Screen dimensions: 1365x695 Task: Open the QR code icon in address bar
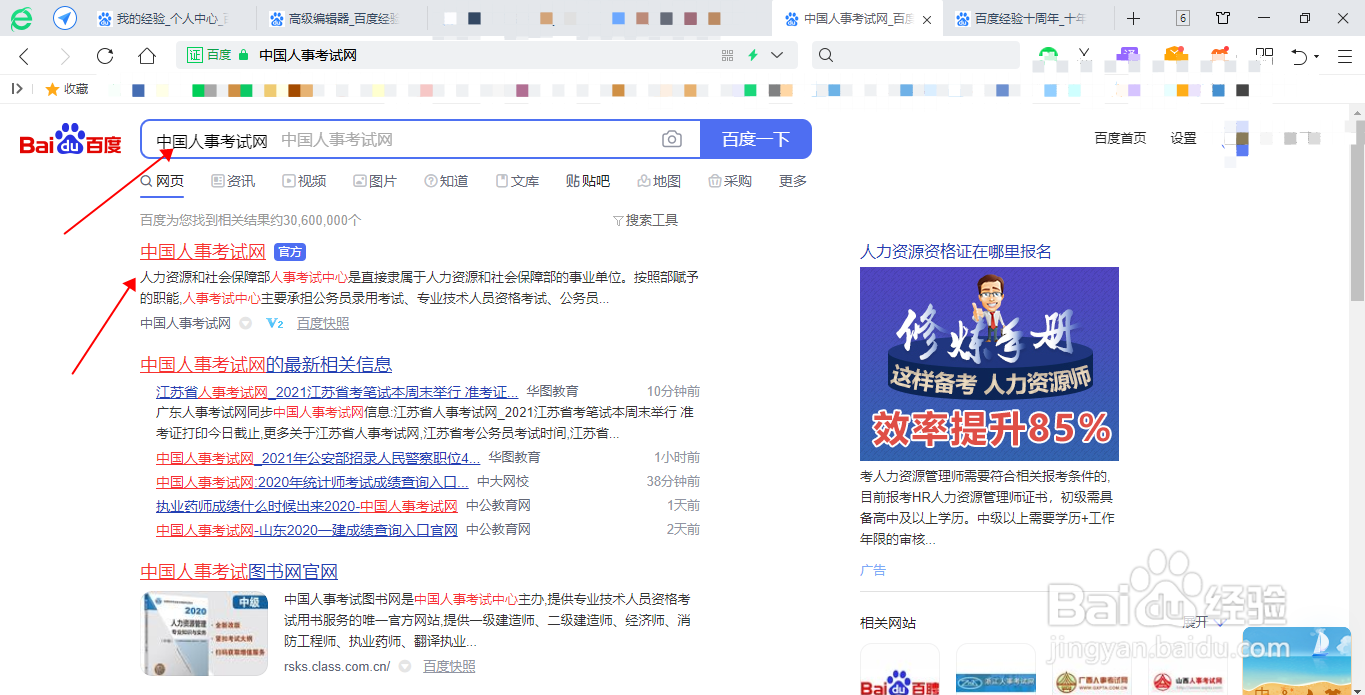(728, 55)
